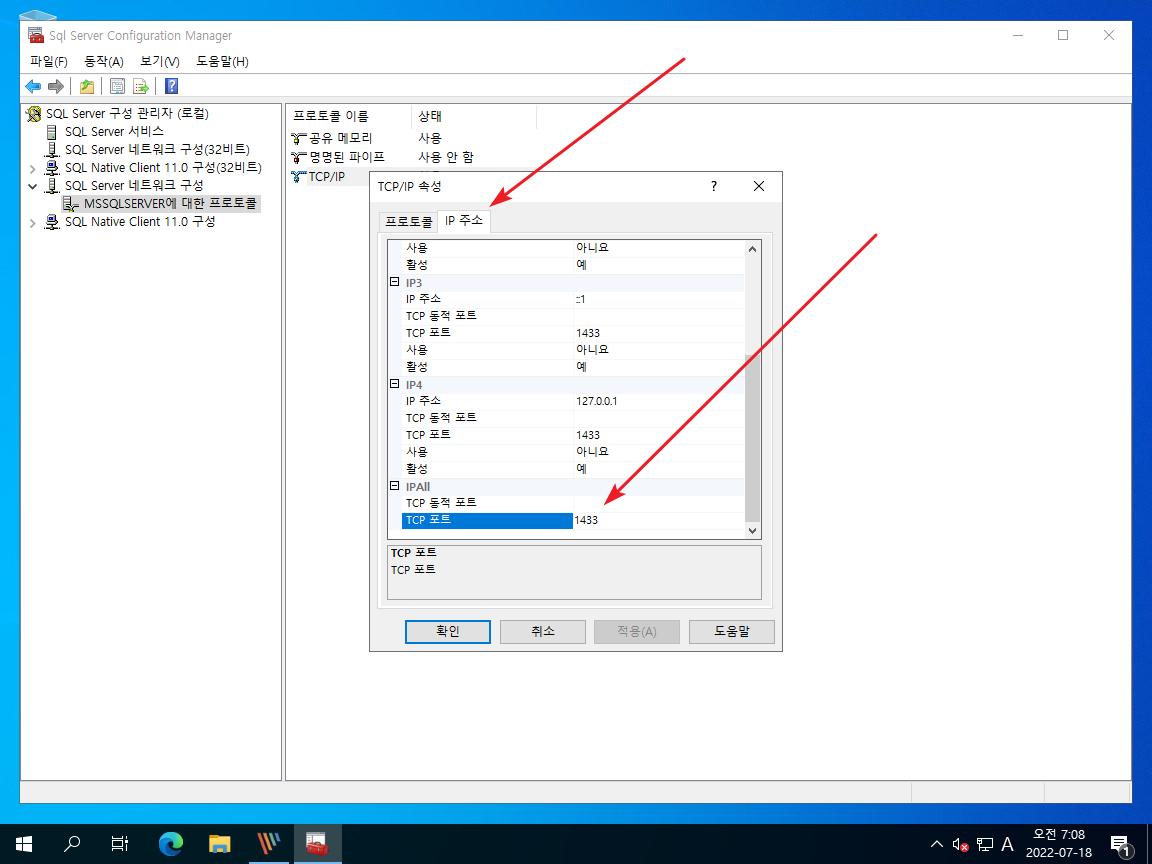Open Microsoft Edge from the taskbar
Viewport: 1152px width, 864px height.
coord(170,844)
